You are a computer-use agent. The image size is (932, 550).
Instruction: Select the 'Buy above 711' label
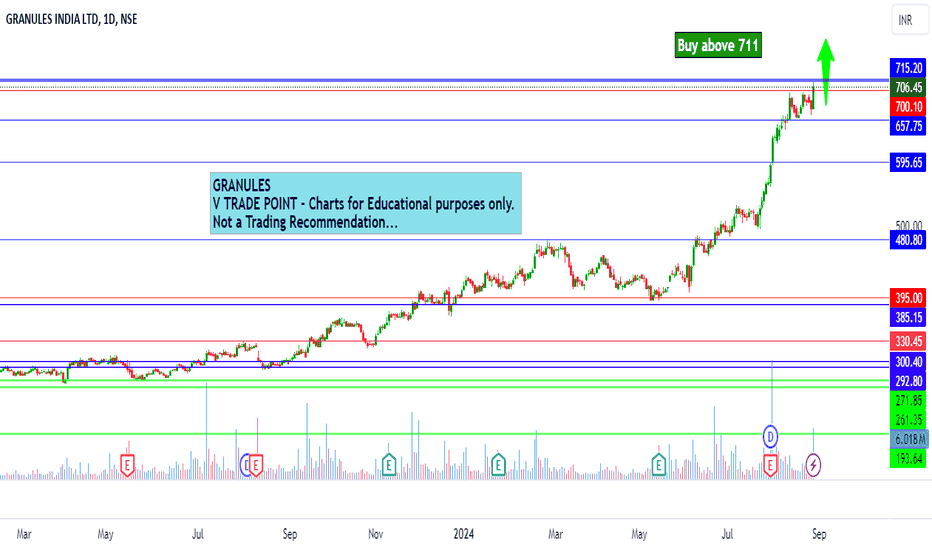point(718,45)
